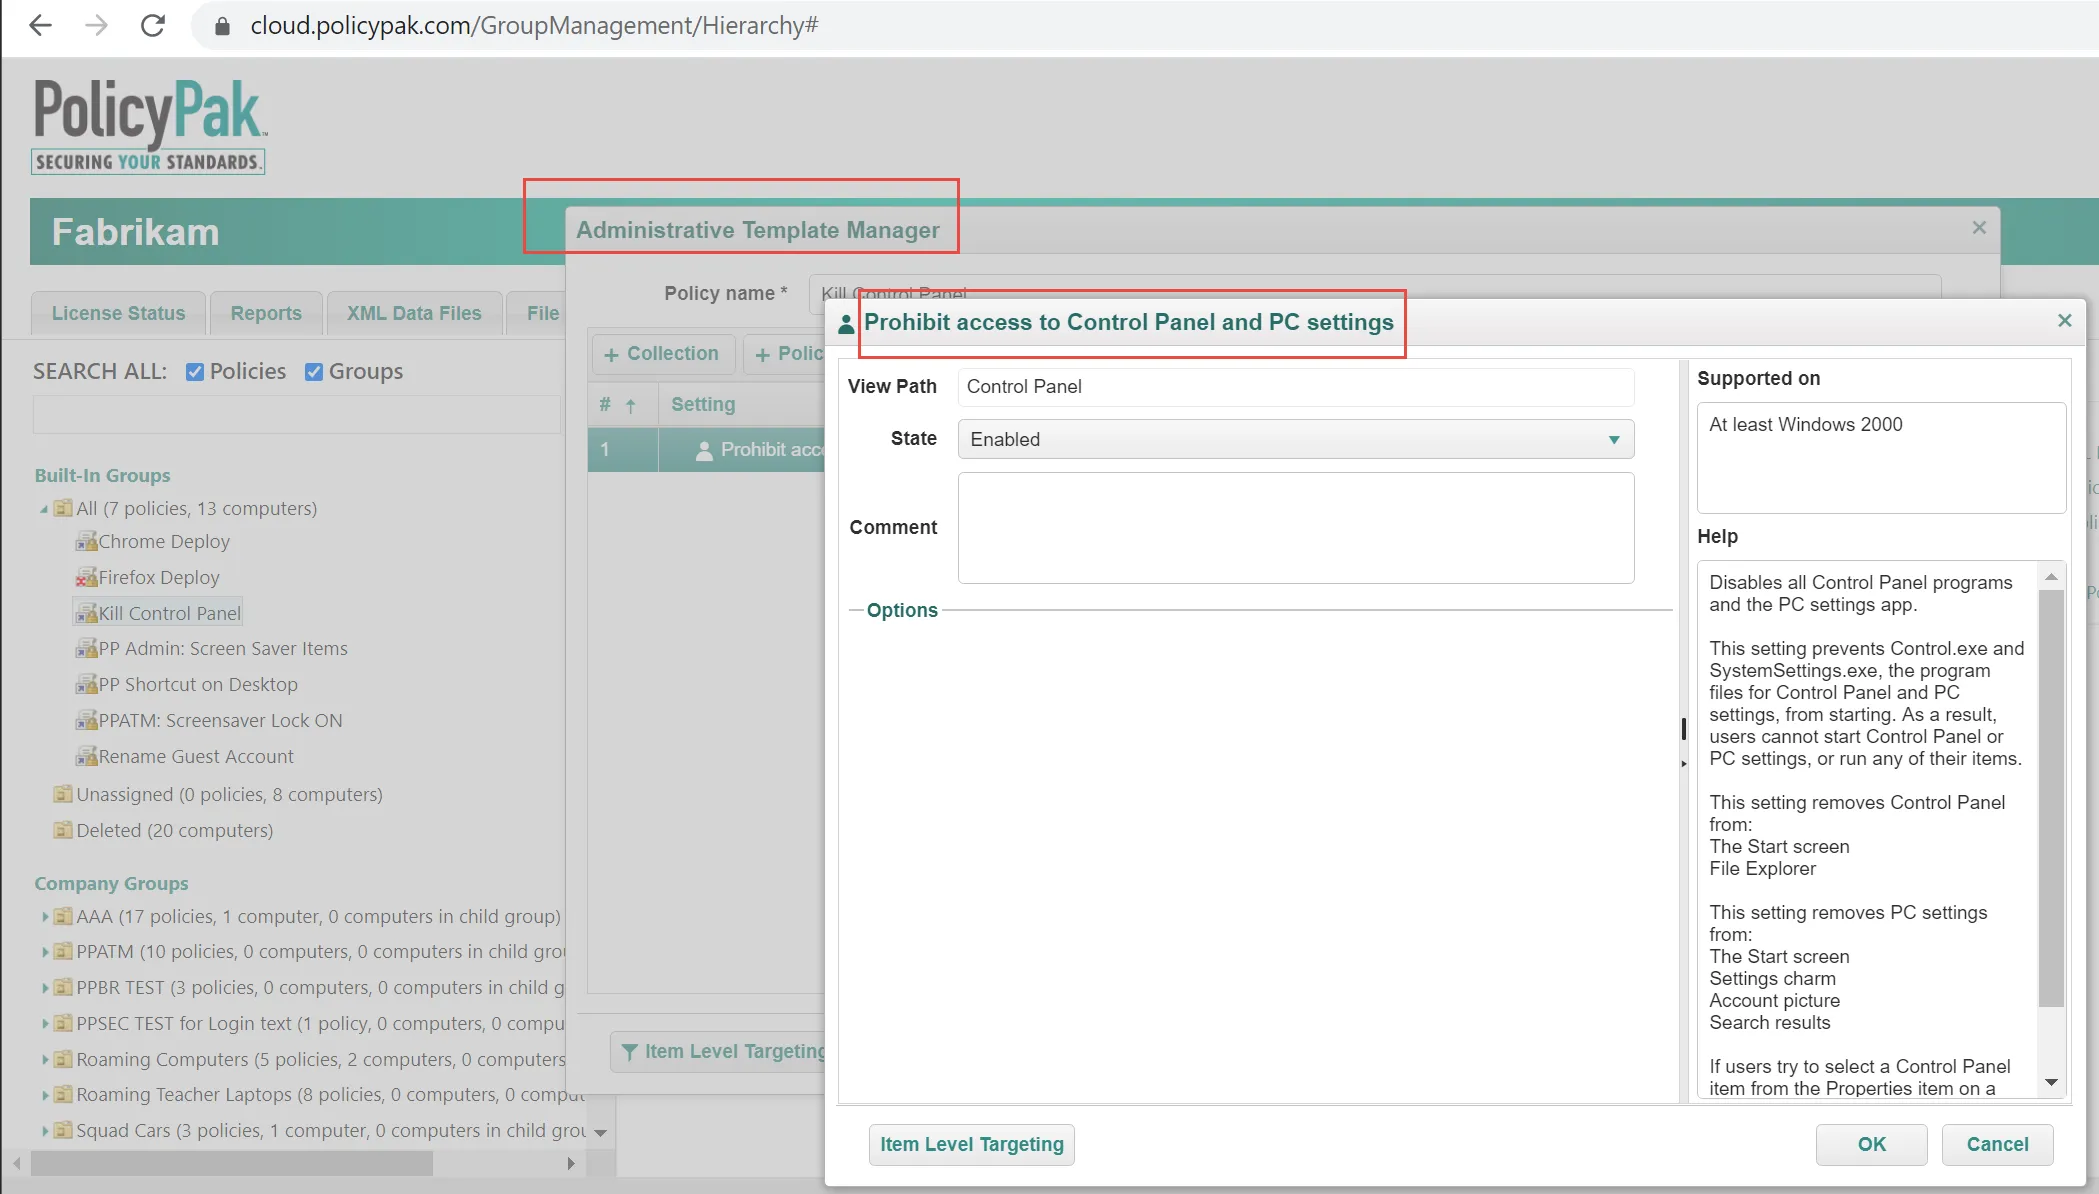This screenshot has width=2099, height=1194.
Task: Click the Deleted group folder icon
Action: (63, 830)
